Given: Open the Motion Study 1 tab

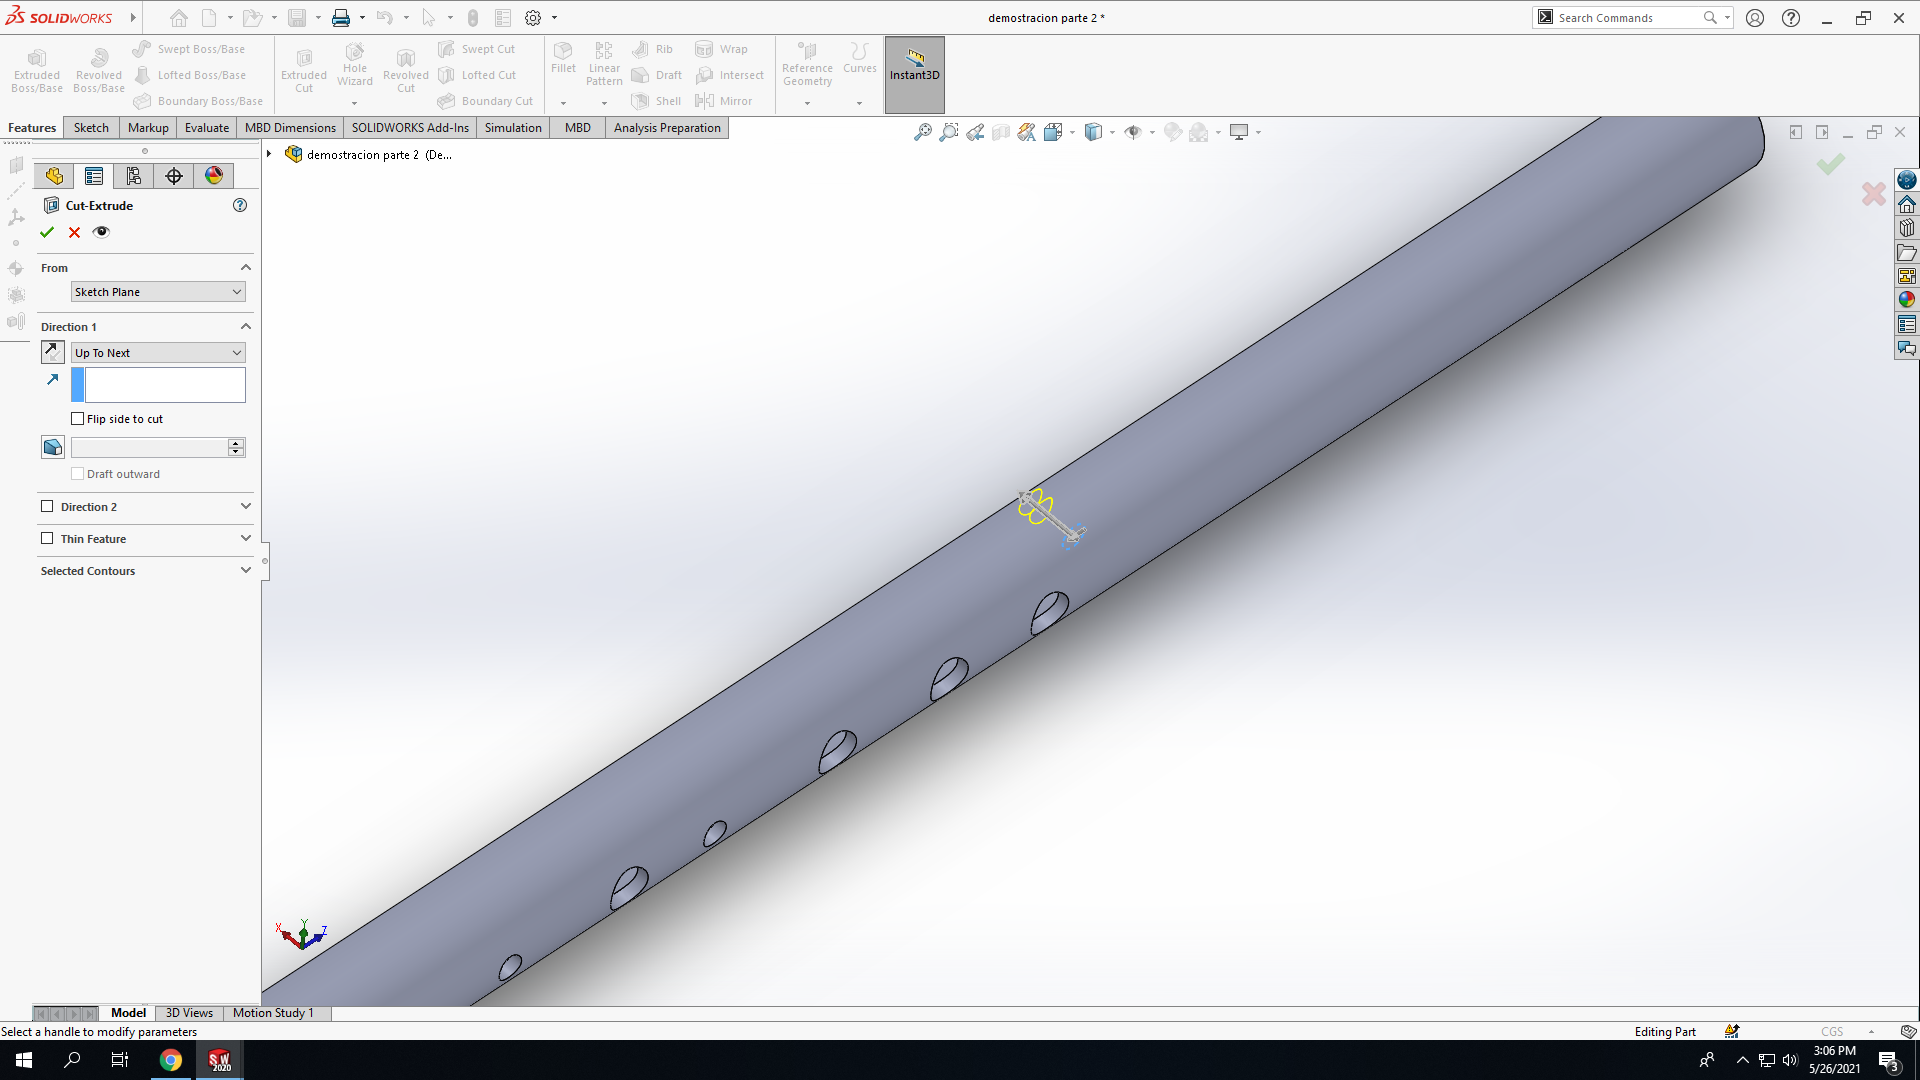Looking at the screenshot, I should (273, 1013).
